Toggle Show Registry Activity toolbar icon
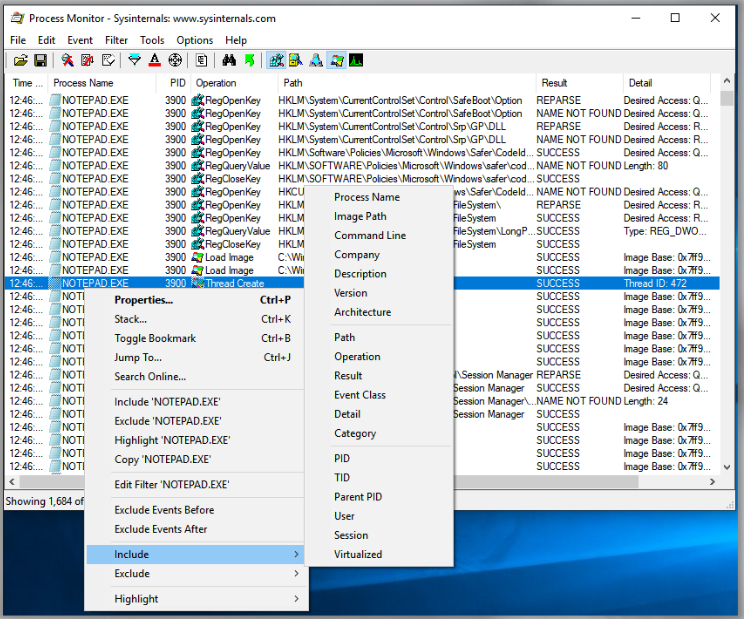Viewport: 744px width, 619px height. point(276,60)
